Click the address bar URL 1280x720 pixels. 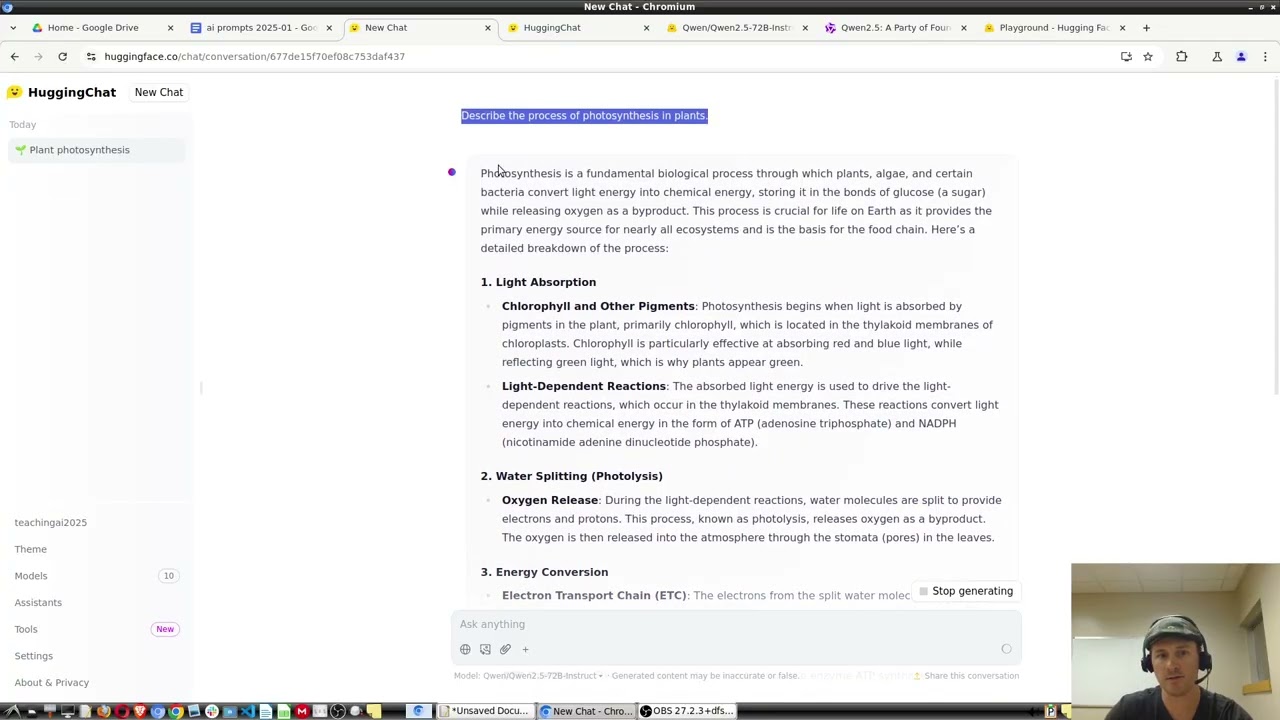[254, 57]
